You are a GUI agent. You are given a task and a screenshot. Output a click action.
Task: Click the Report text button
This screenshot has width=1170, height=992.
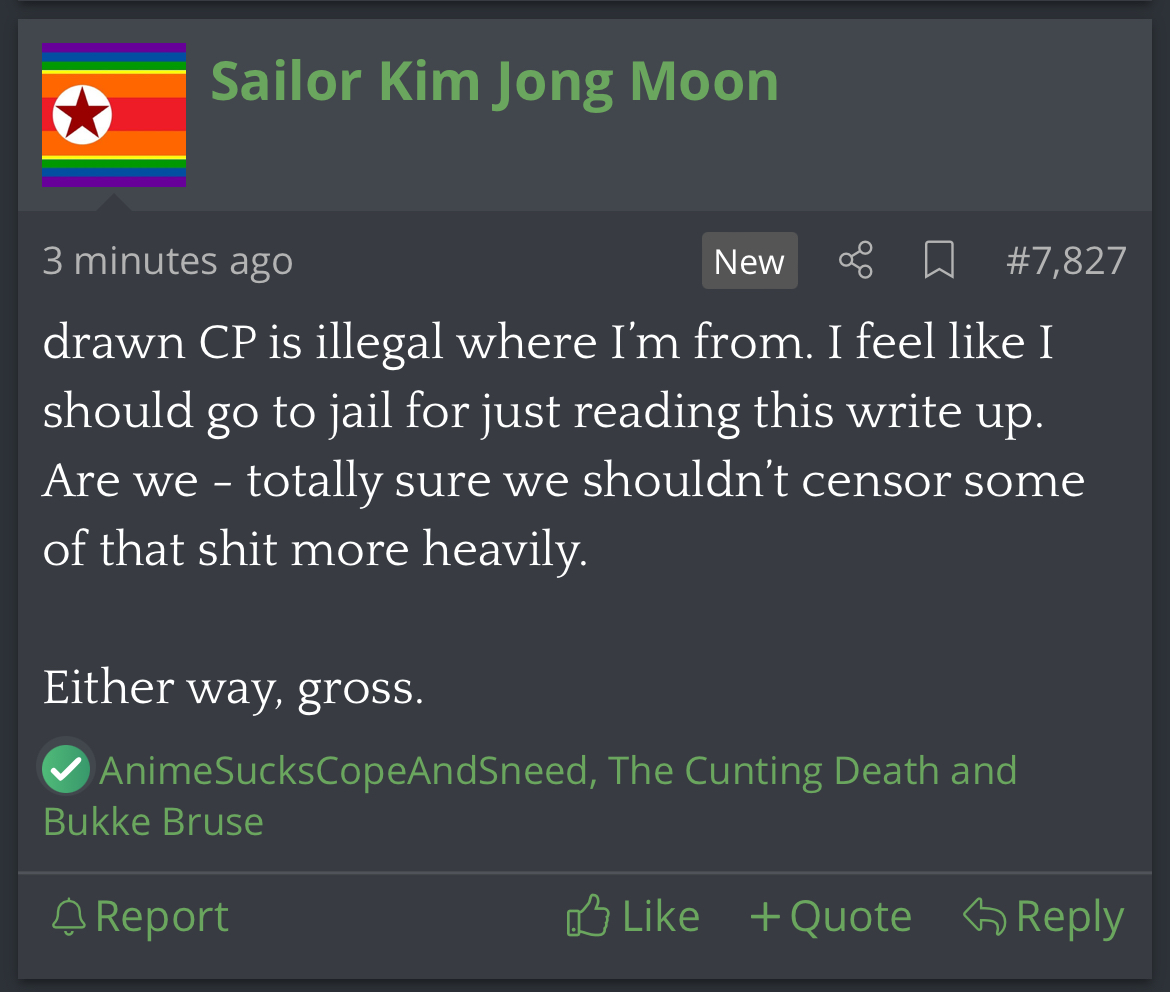coord(161,916)
